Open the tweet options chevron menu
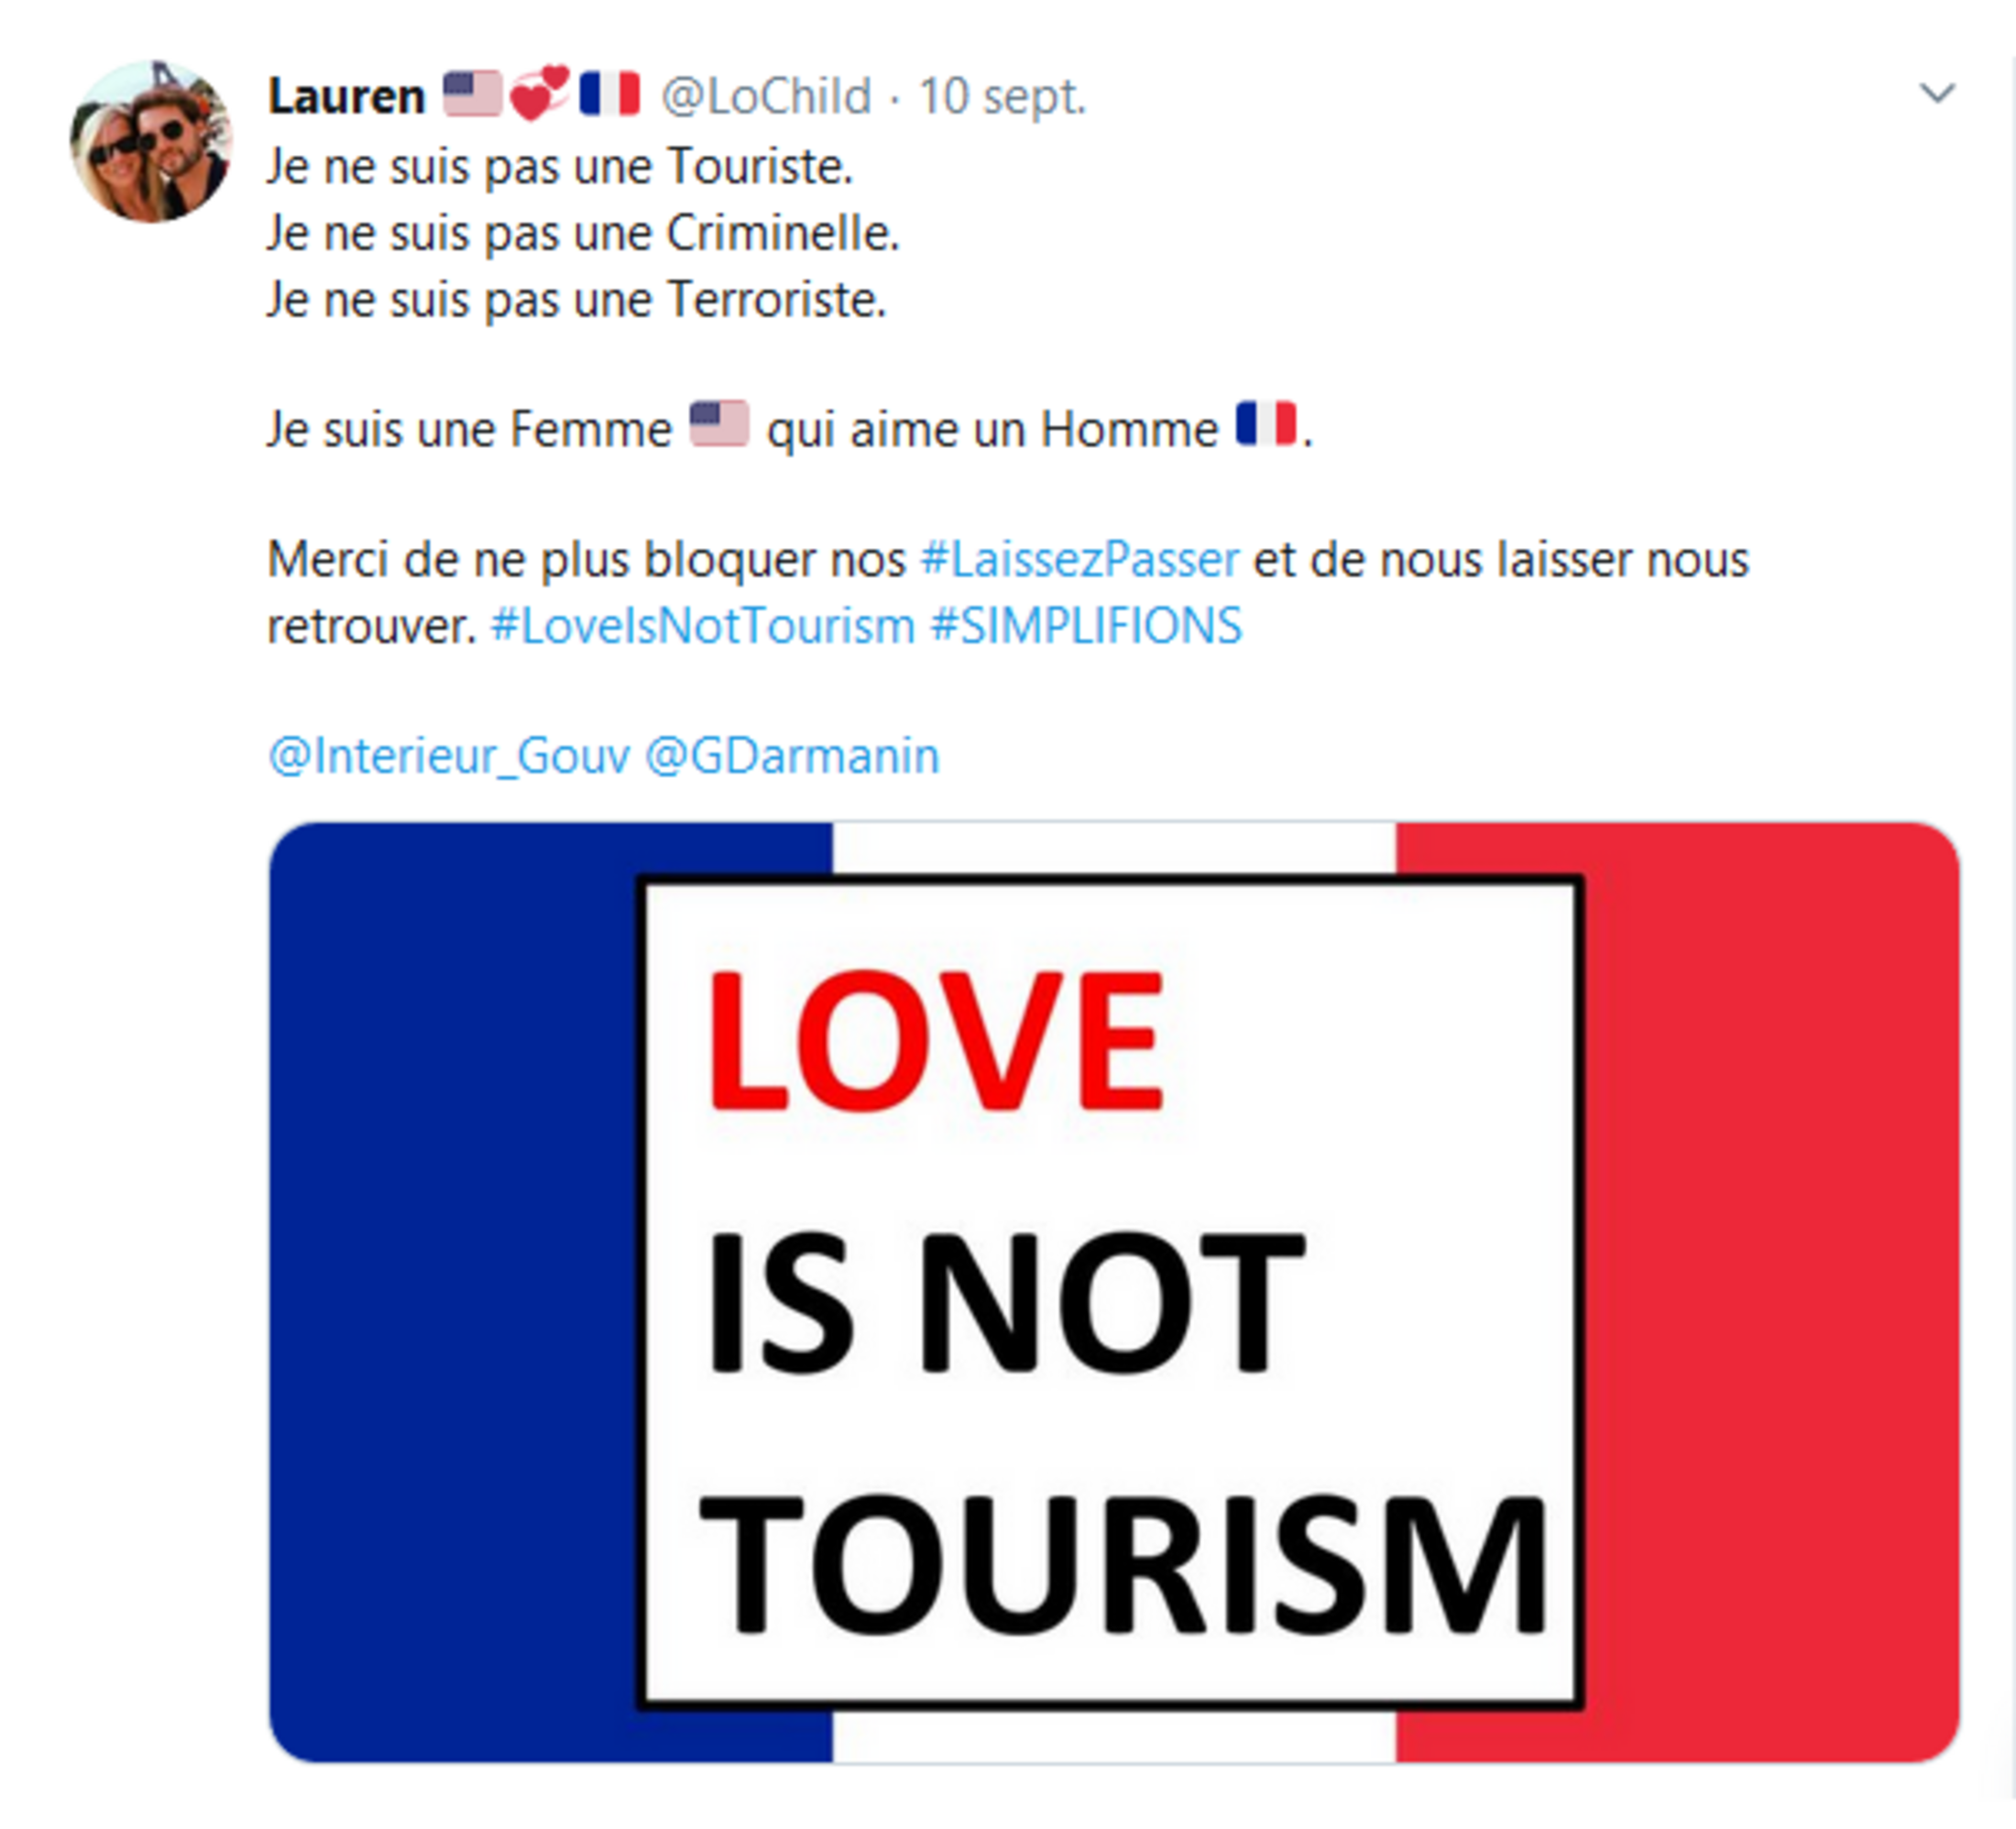Viewport: 2016px width, 1829px height. [1937, 94]
